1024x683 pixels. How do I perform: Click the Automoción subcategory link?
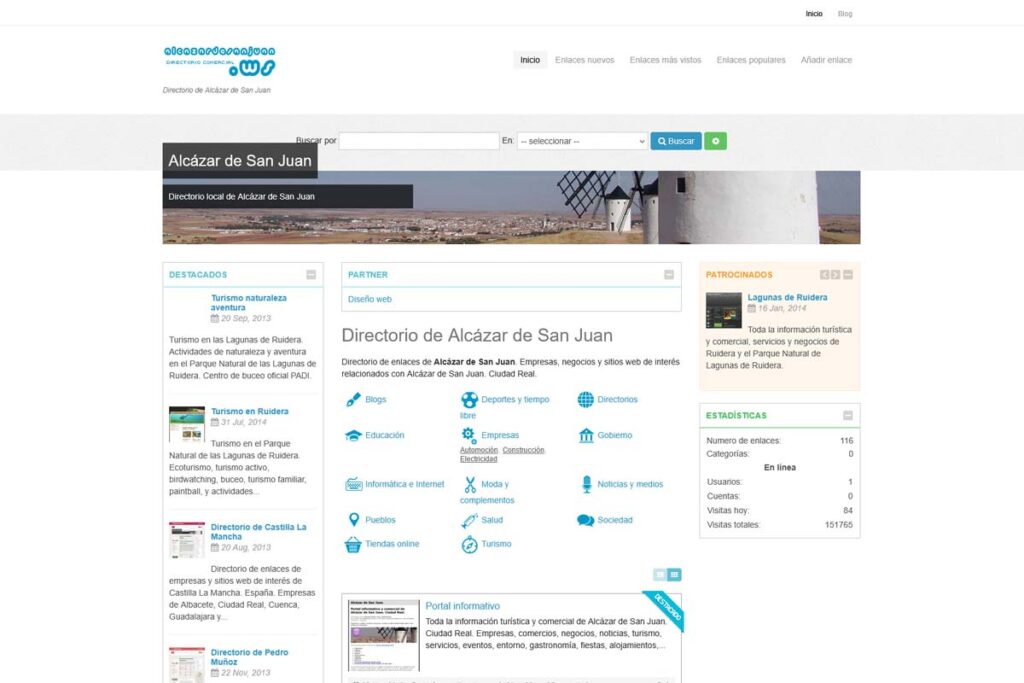click(x=479, y=450)
